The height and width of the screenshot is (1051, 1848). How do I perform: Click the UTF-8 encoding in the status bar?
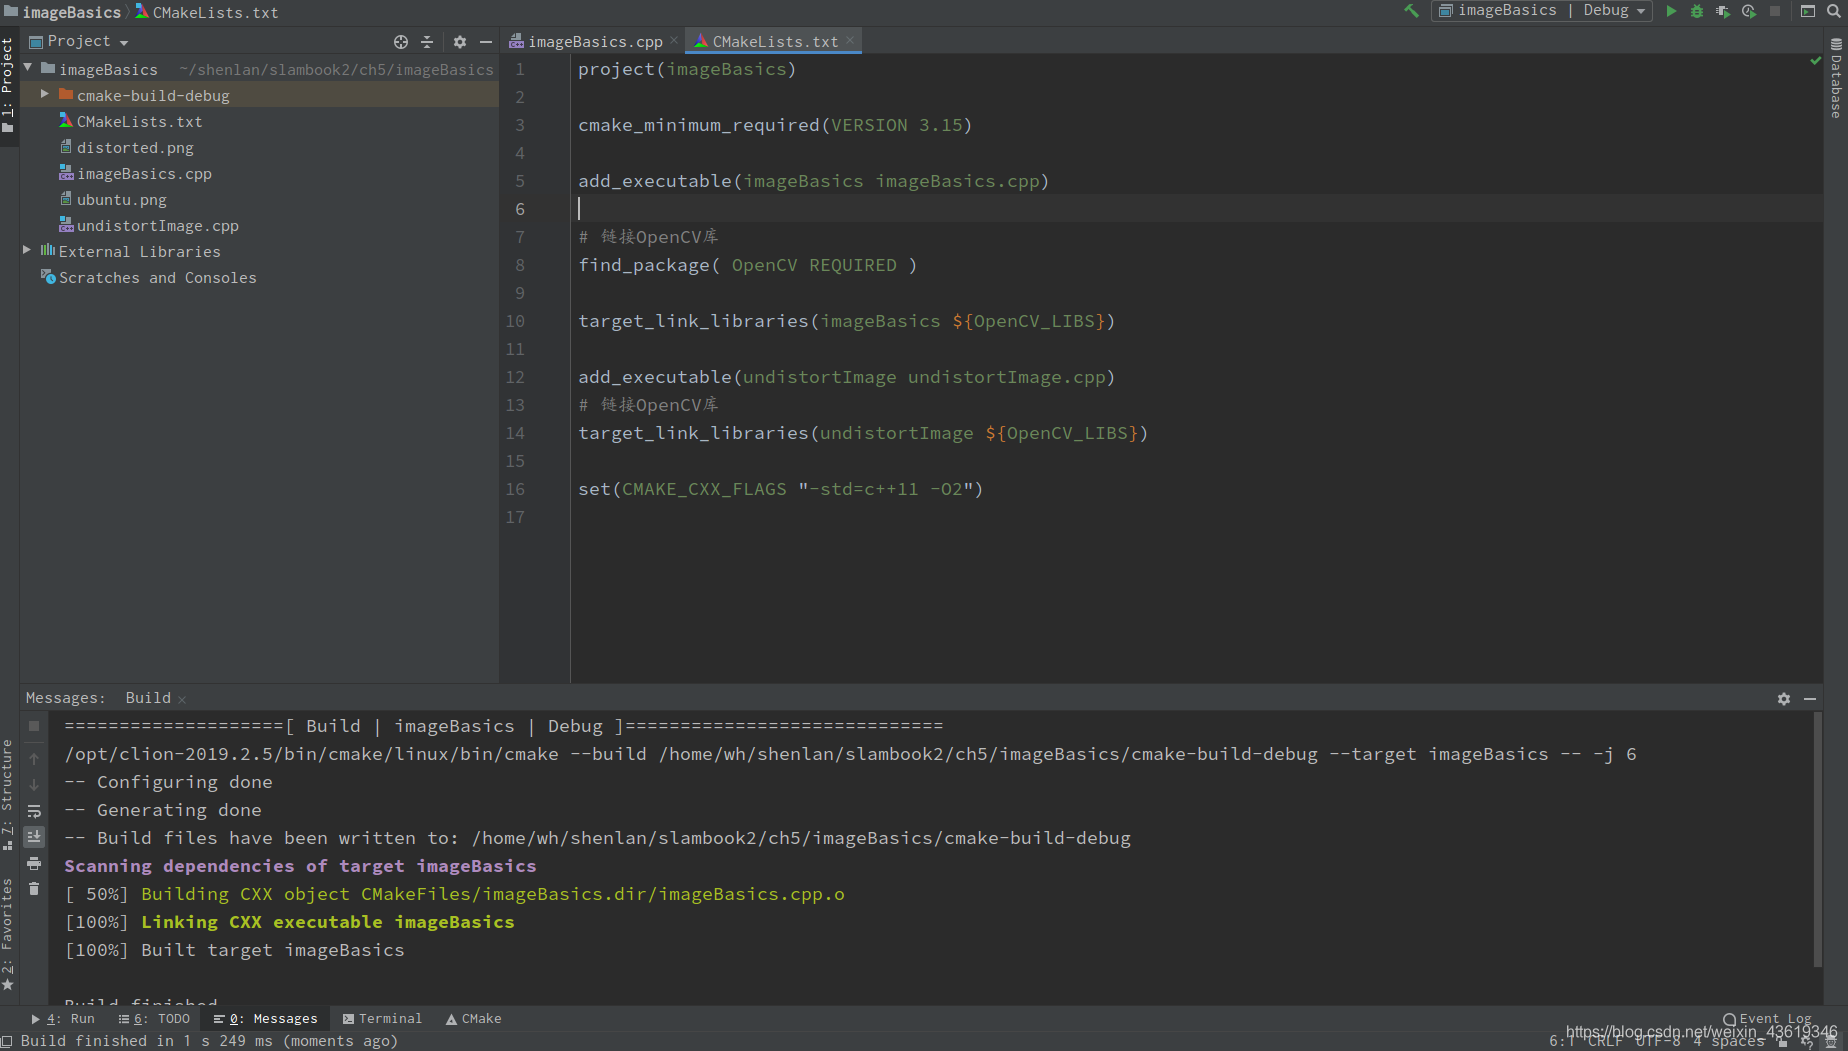point(1658,1041)
